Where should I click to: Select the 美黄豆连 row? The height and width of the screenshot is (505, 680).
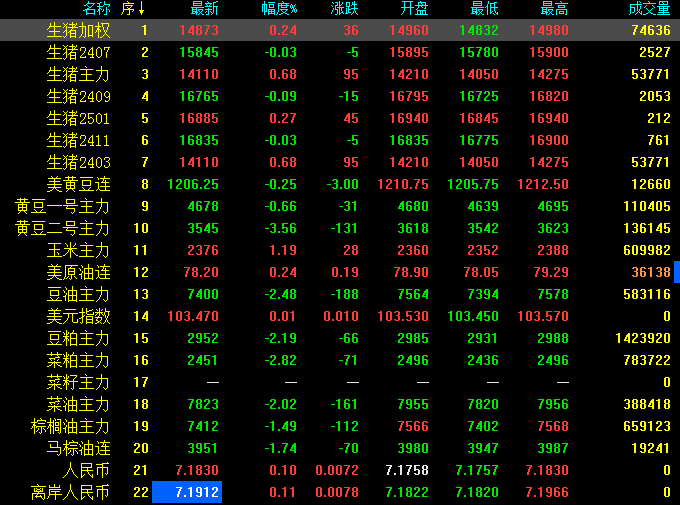click(x=340, y=184)
